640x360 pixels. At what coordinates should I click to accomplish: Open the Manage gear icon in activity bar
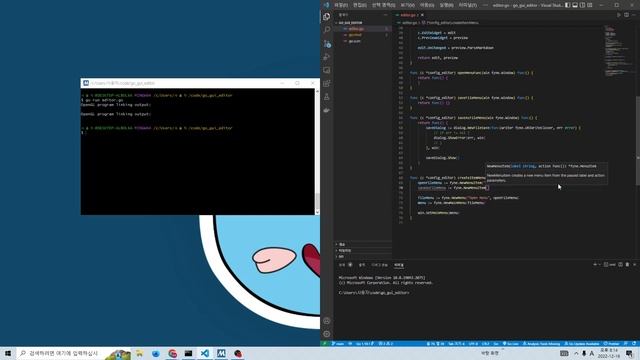(327, 334)
